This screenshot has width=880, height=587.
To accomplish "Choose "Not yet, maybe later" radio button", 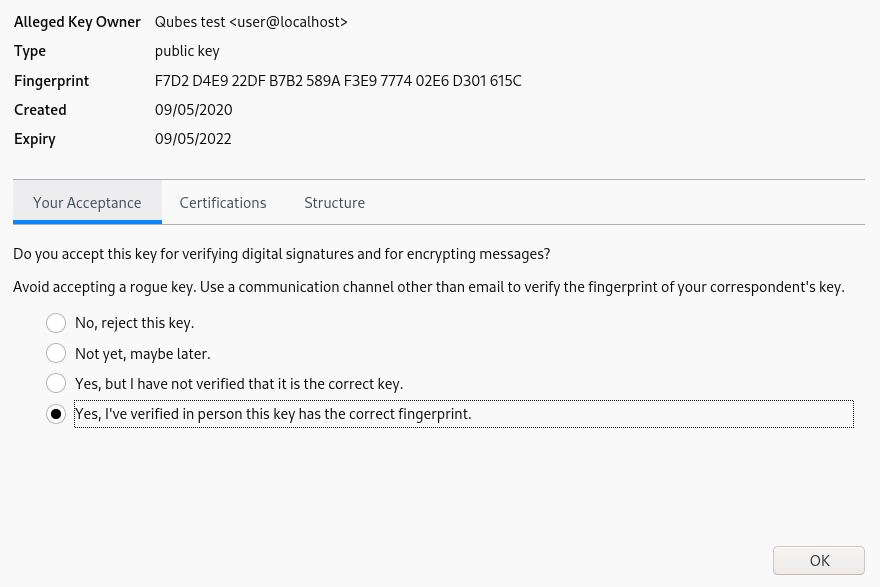I will (x=56, y=353).
